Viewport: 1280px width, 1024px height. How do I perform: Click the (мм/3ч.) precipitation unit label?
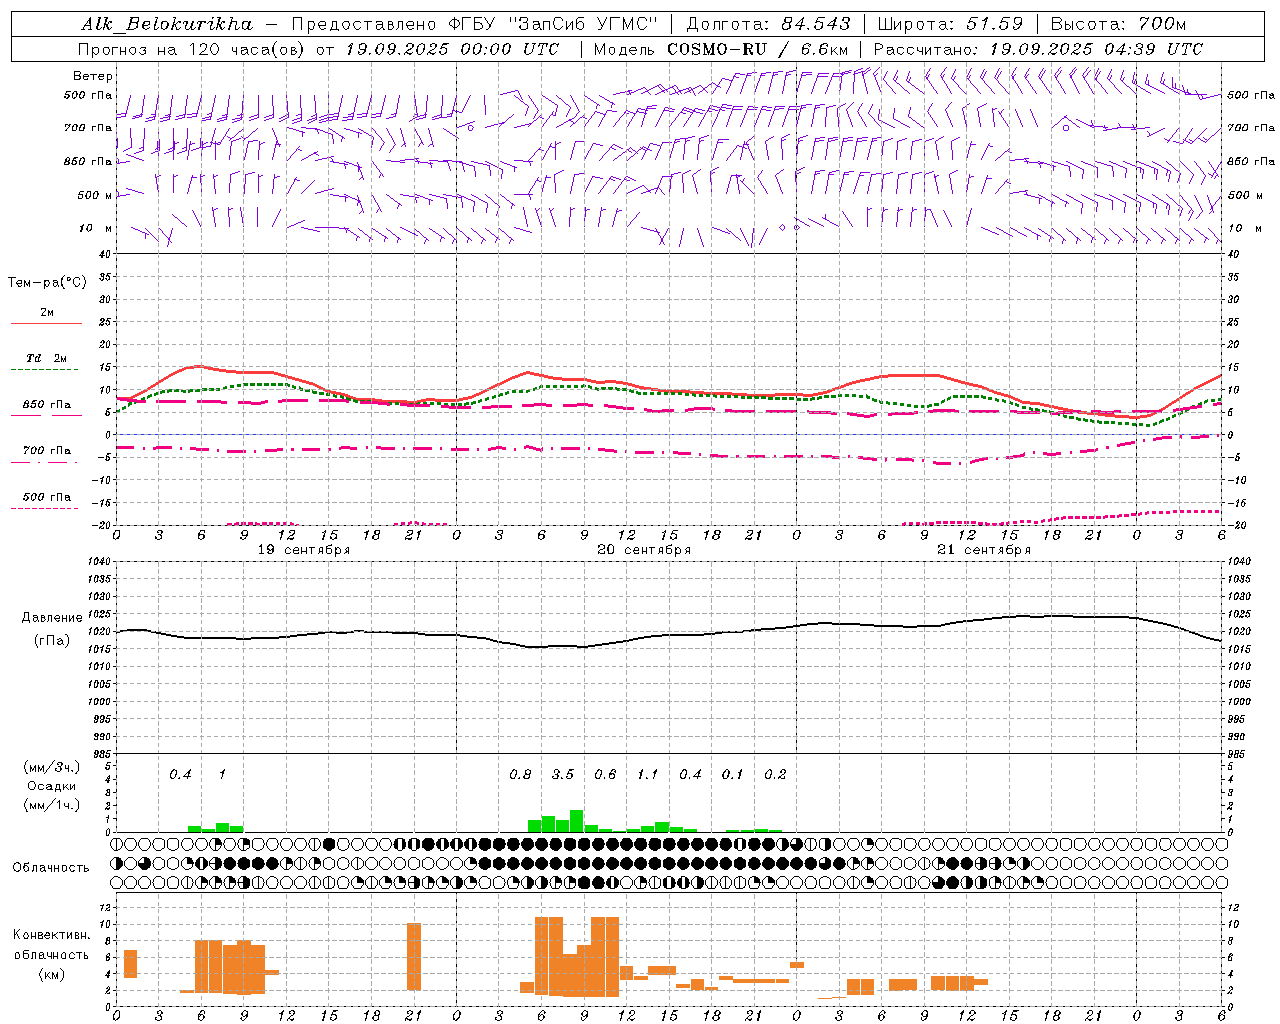(51, 767)
